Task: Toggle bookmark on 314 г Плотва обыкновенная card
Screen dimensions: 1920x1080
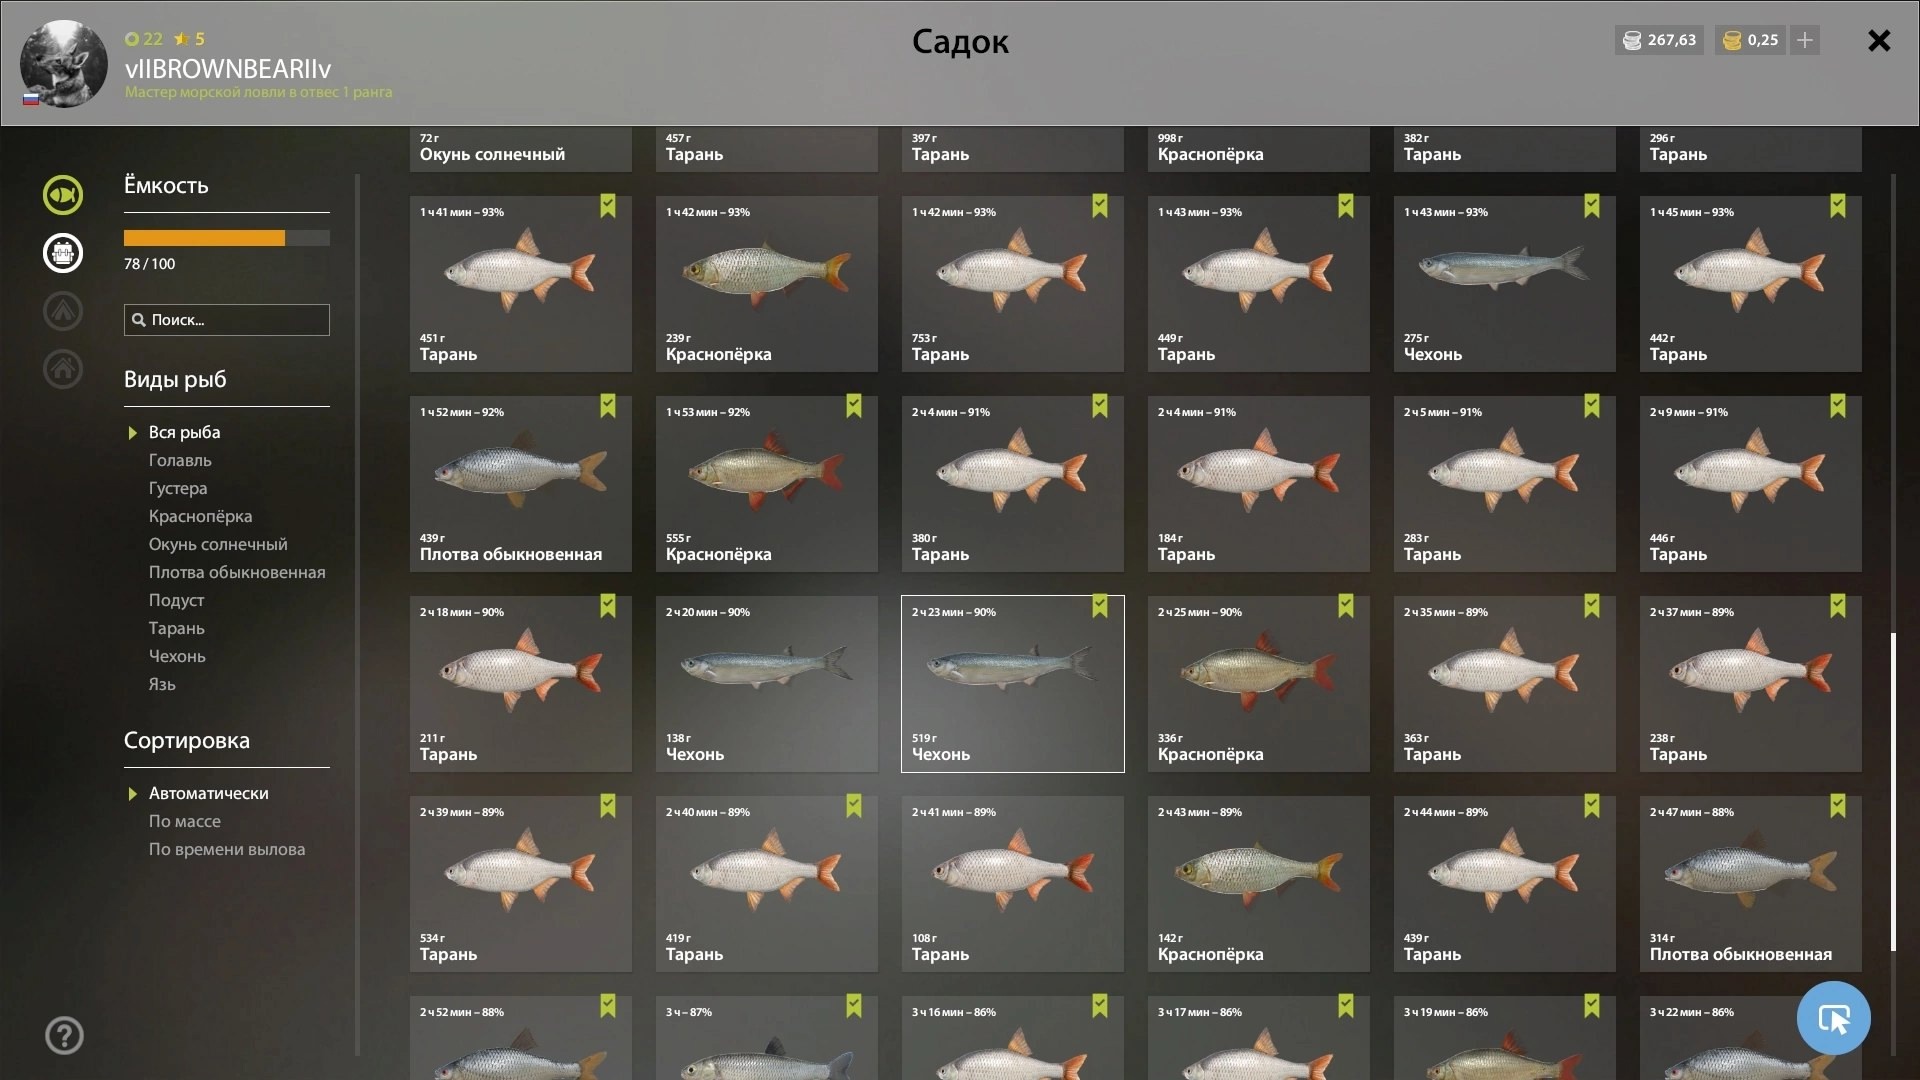Action: coord(1838,806)
